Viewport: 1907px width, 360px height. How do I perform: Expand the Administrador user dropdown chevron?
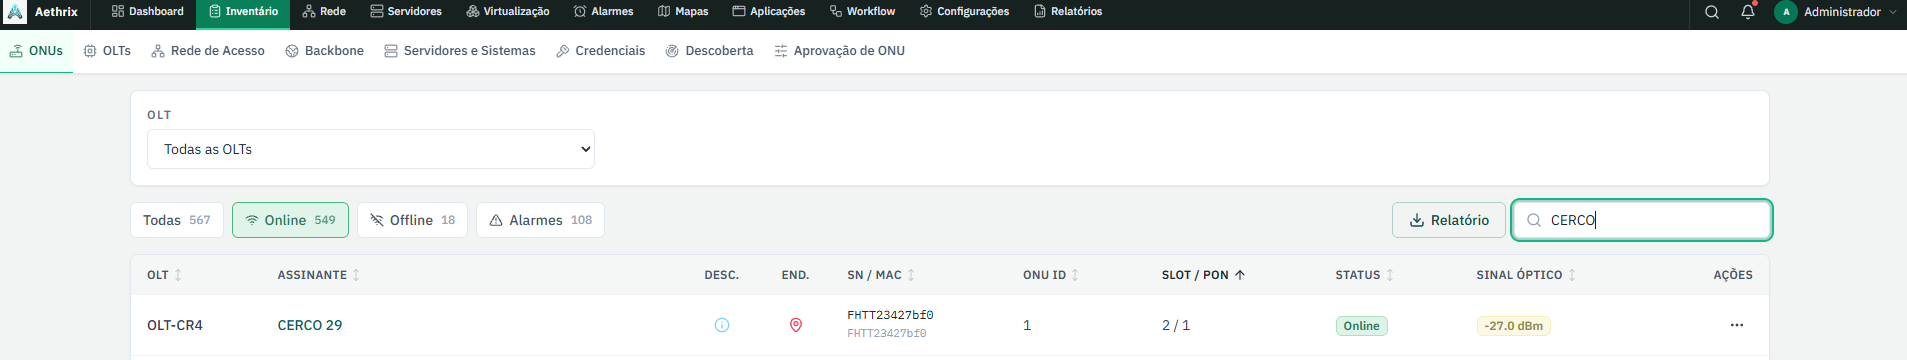[1892, 12]
